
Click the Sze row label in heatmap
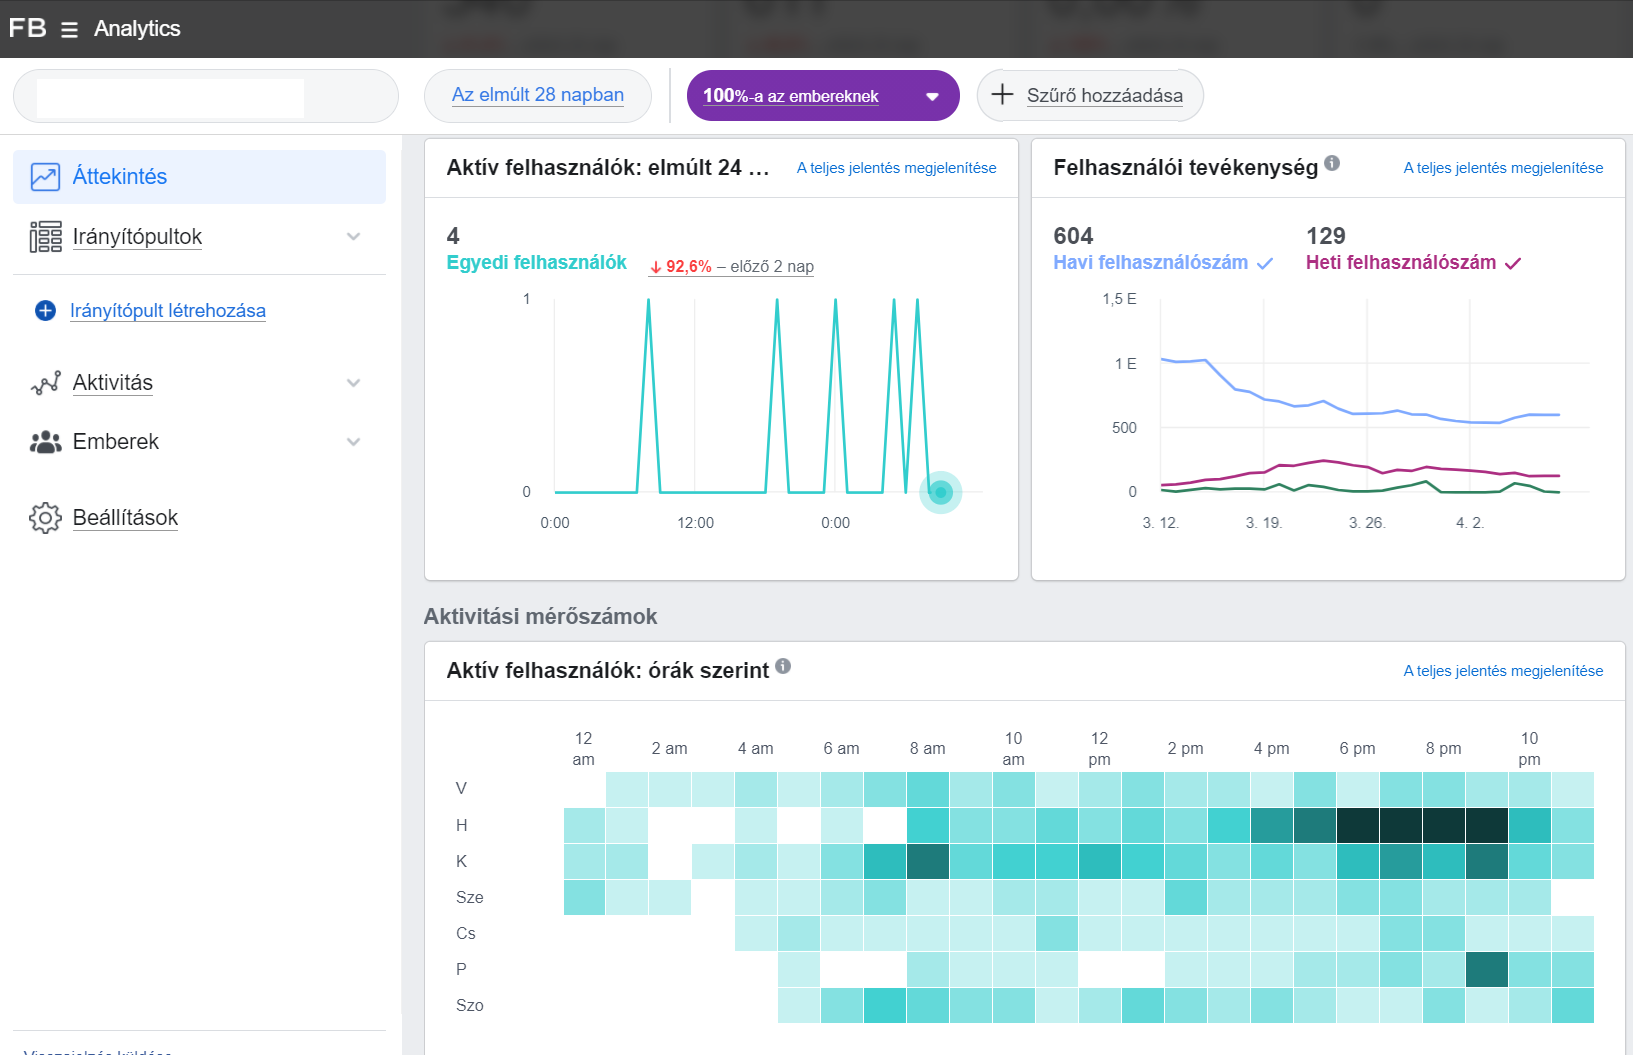[469, 898]
